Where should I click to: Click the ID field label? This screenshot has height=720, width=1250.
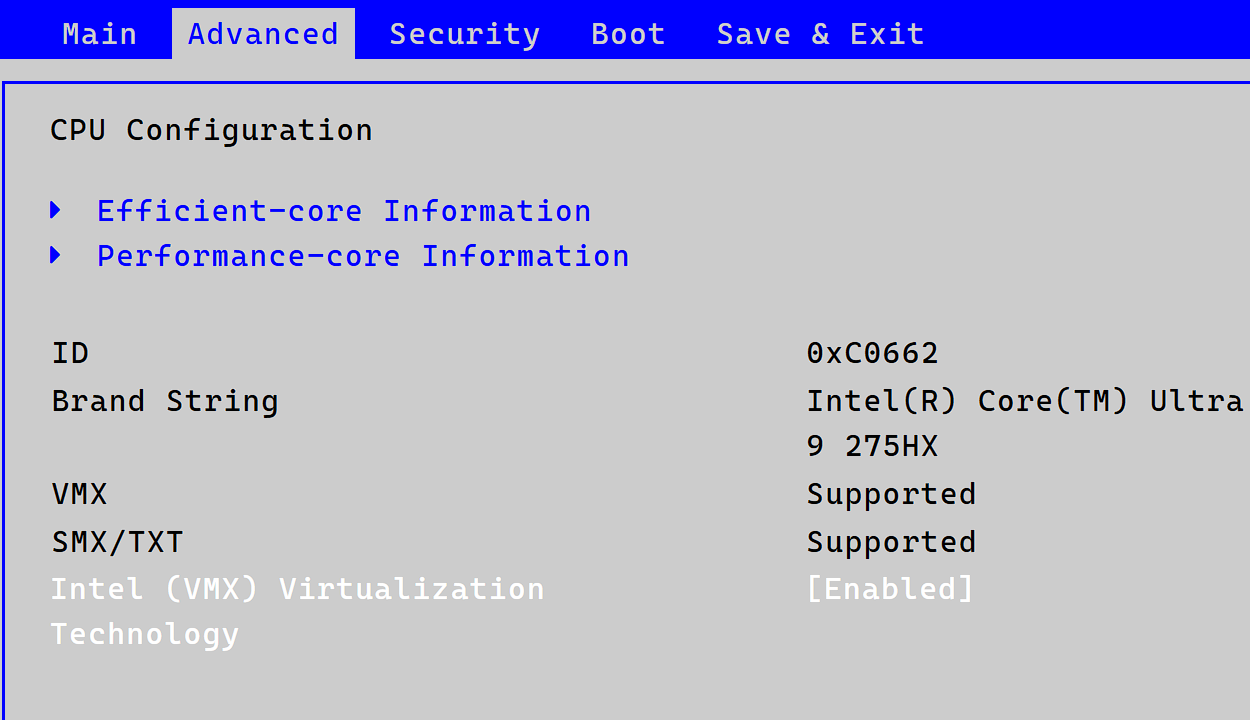(x=70, y=353)
